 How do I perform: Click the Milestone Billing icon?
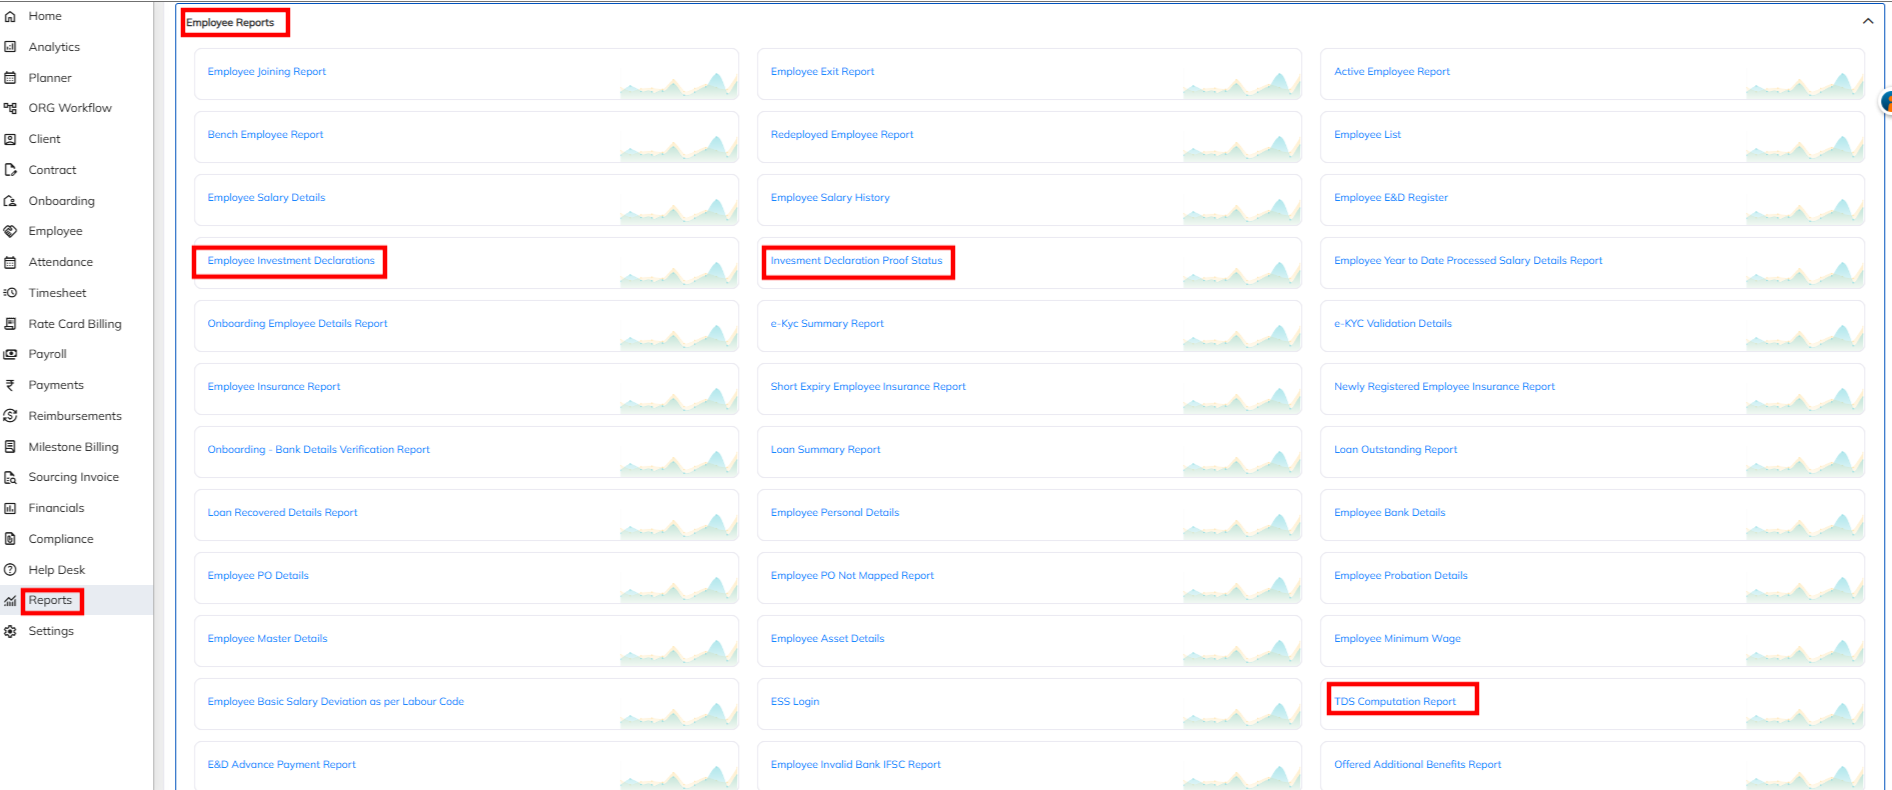coord(10,447)
